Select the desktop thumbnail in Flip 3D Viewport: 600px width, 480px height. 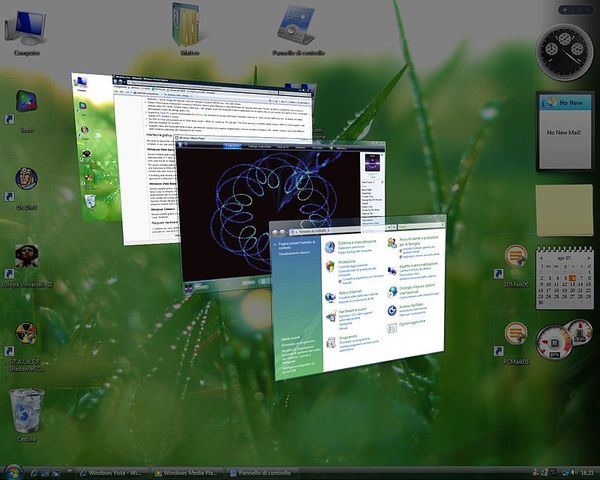pos(96,147)
